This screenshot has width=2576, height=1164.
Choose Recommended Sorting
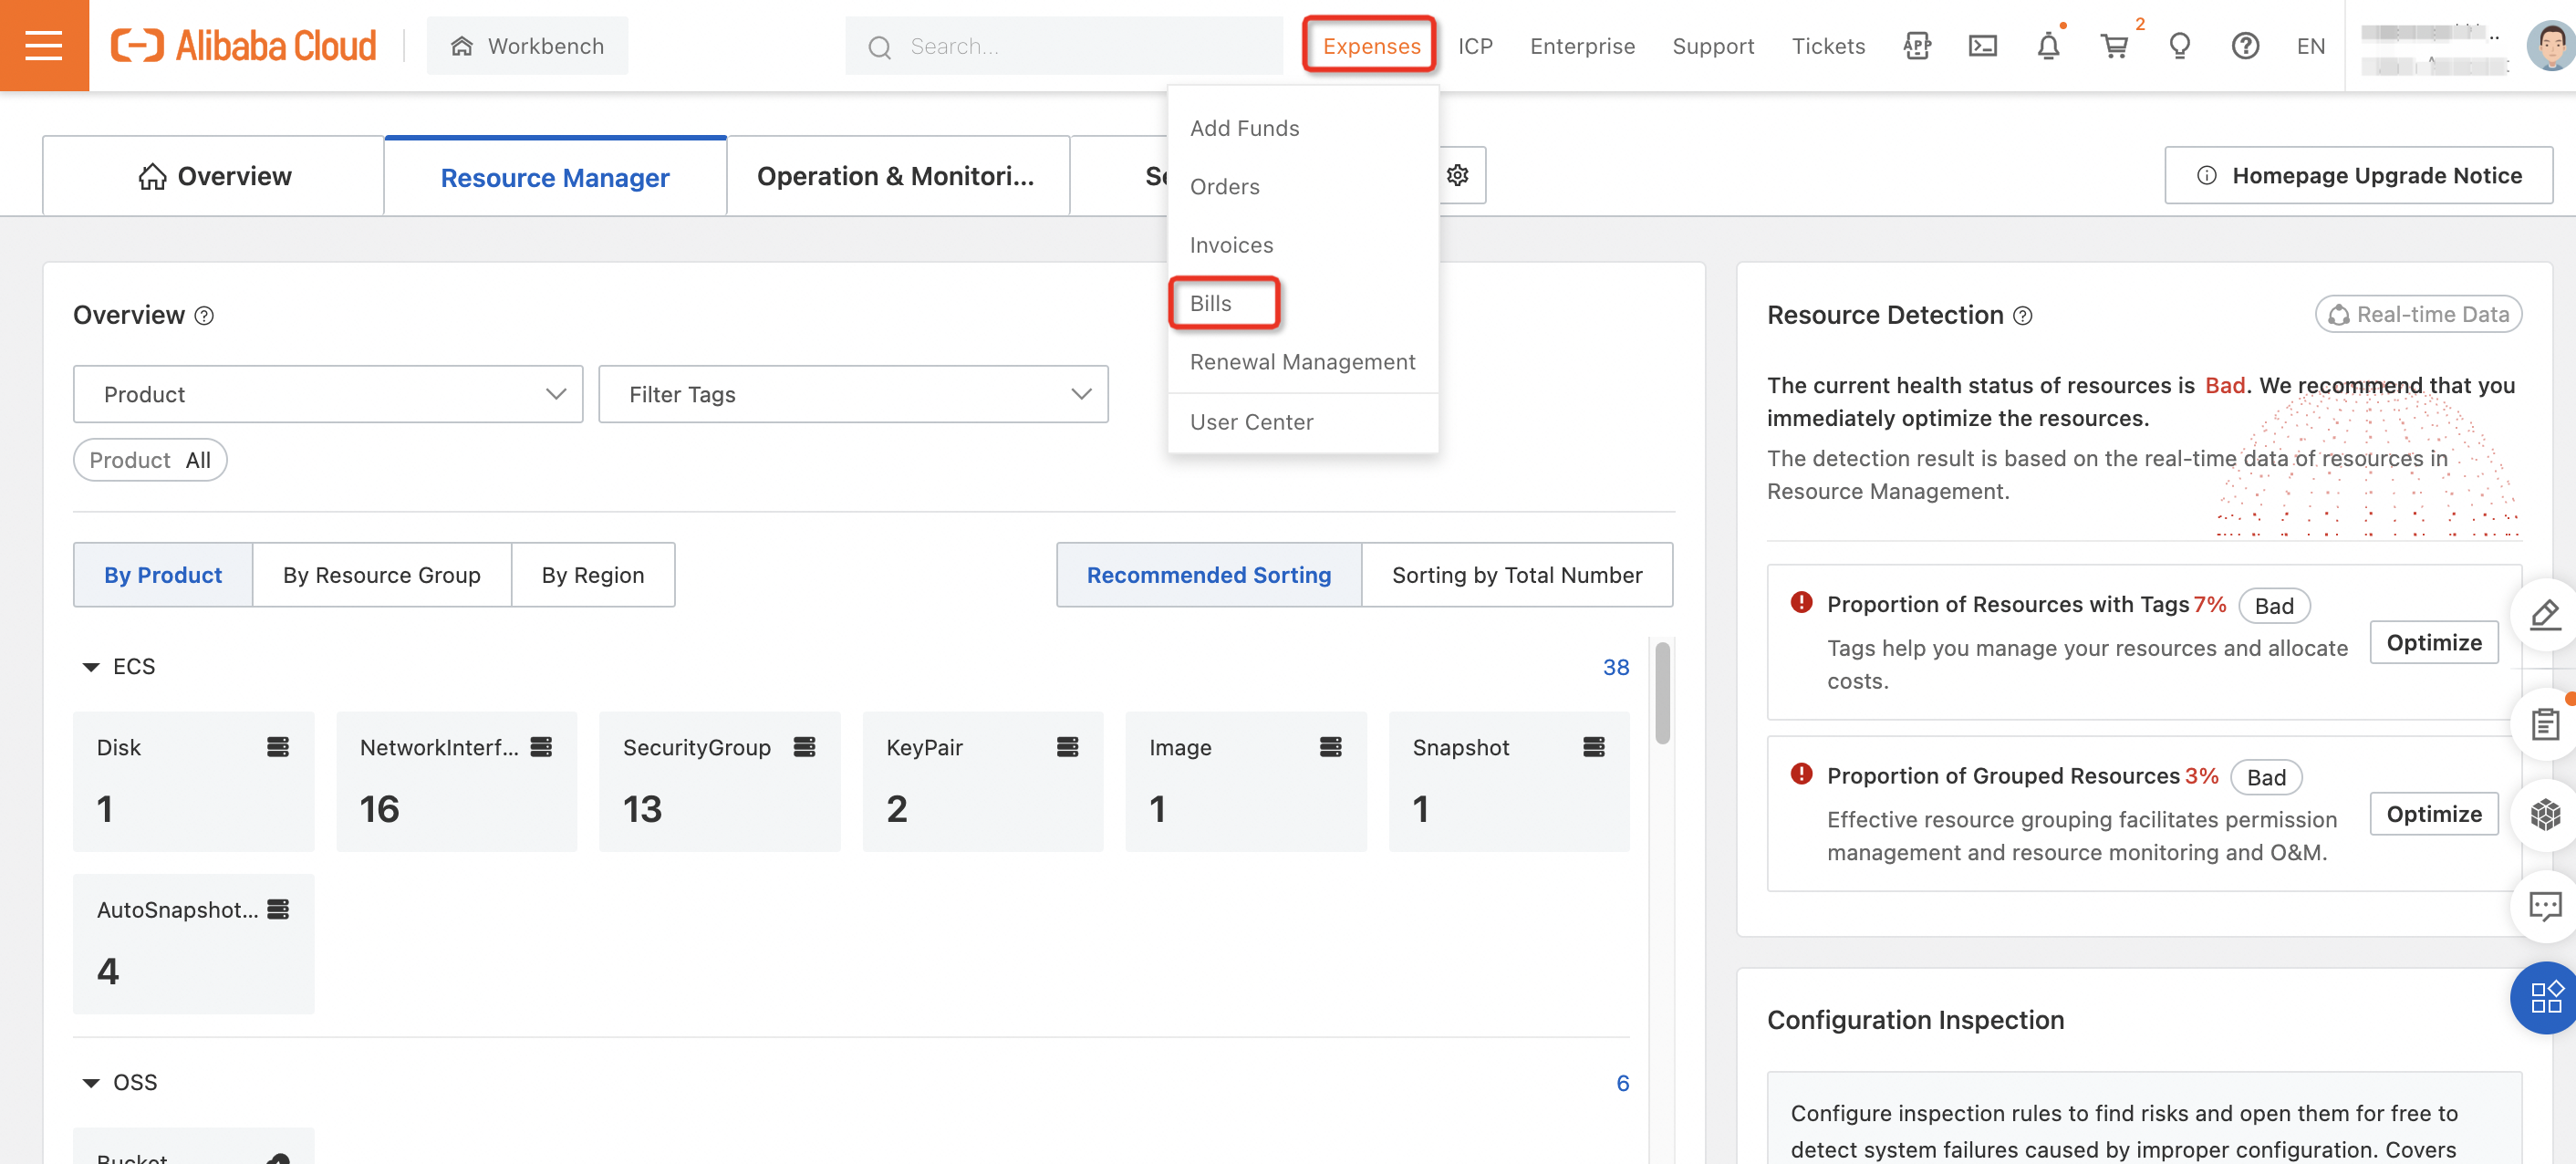tap(1209, 575)
